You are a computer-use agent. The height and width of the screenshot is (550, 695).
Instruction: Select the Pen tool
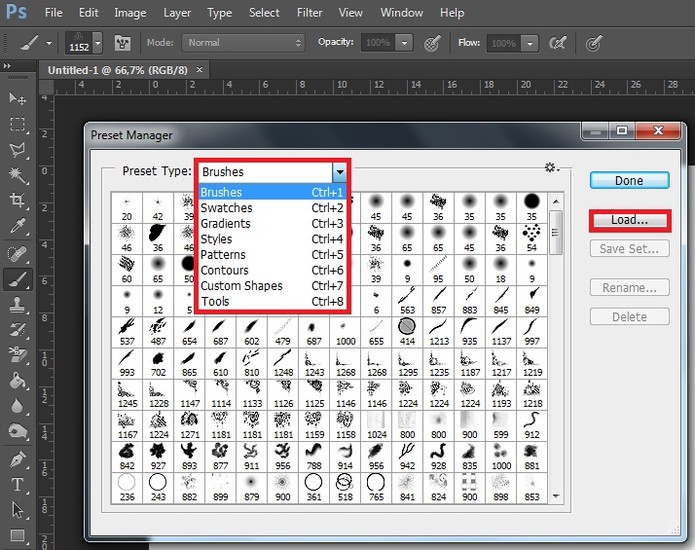(x=17, y=460)
